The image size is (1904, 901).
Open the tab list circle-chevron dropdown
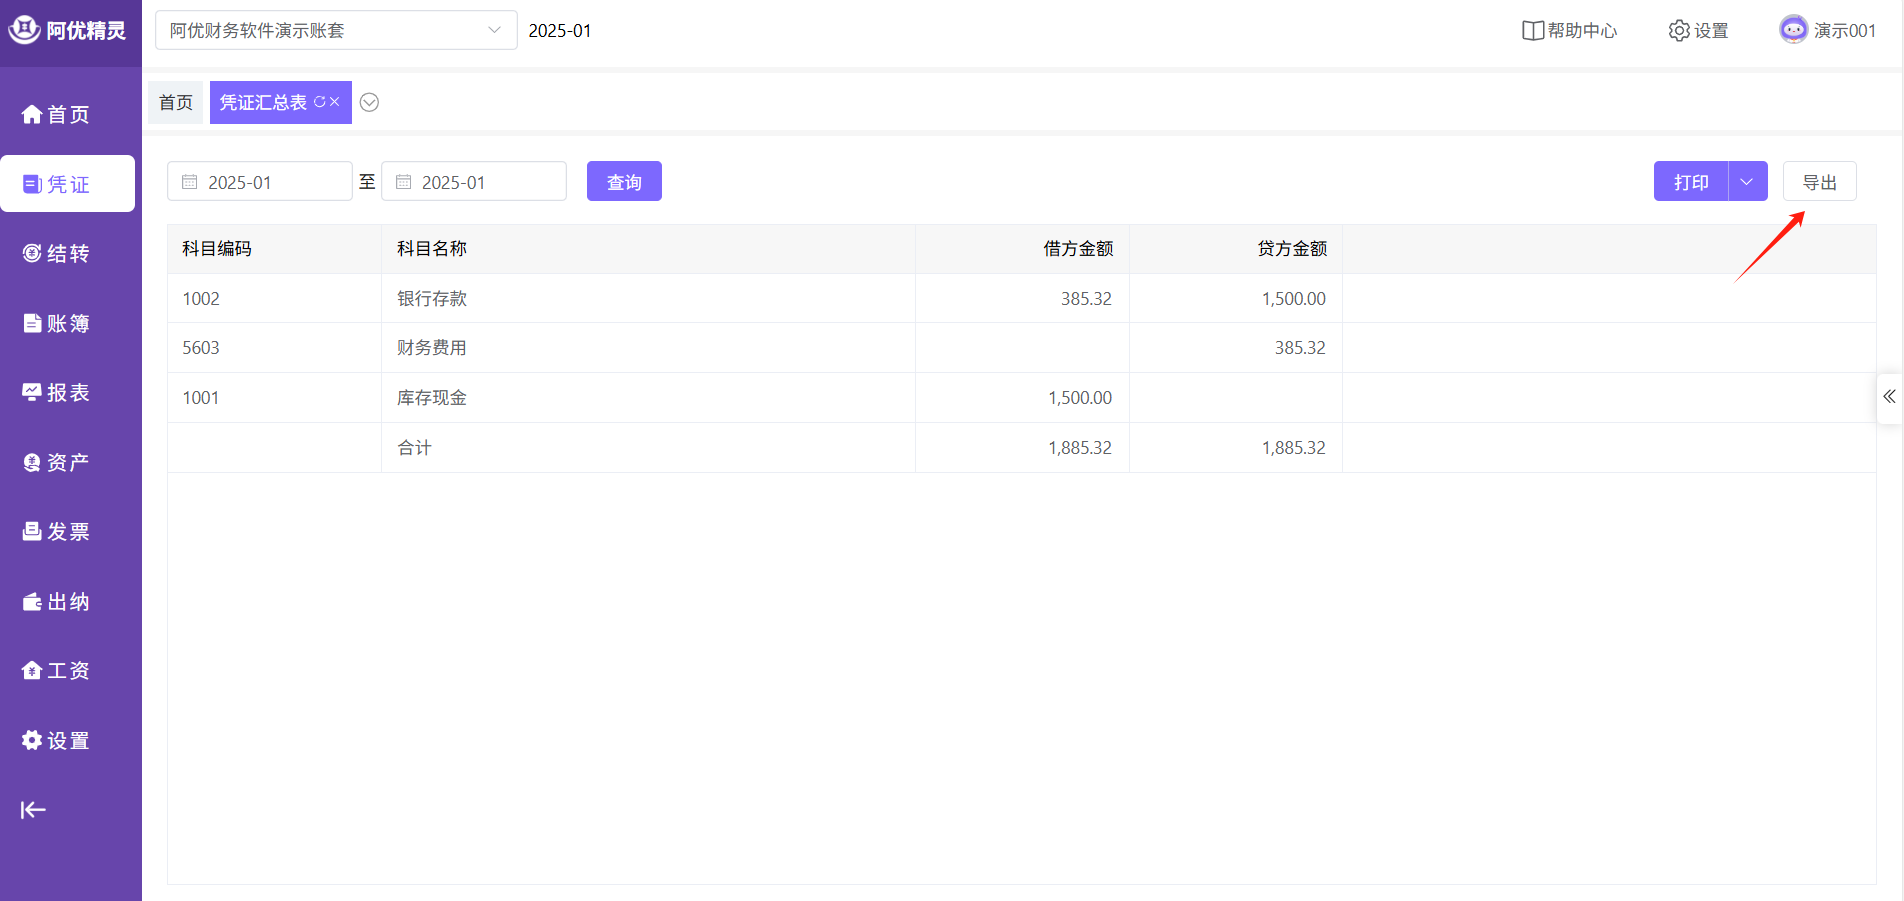(369, 102)
